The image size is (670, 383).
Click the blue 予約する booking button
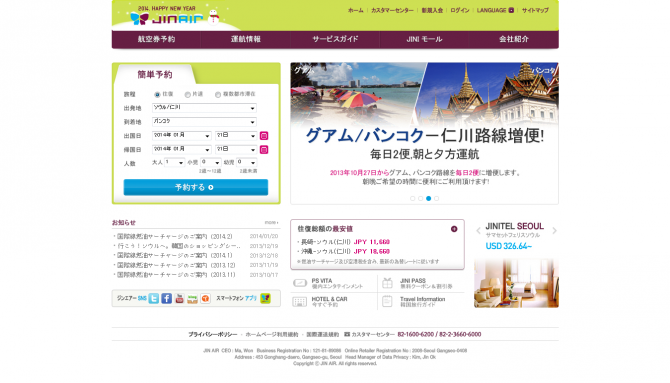pos(196,187)
